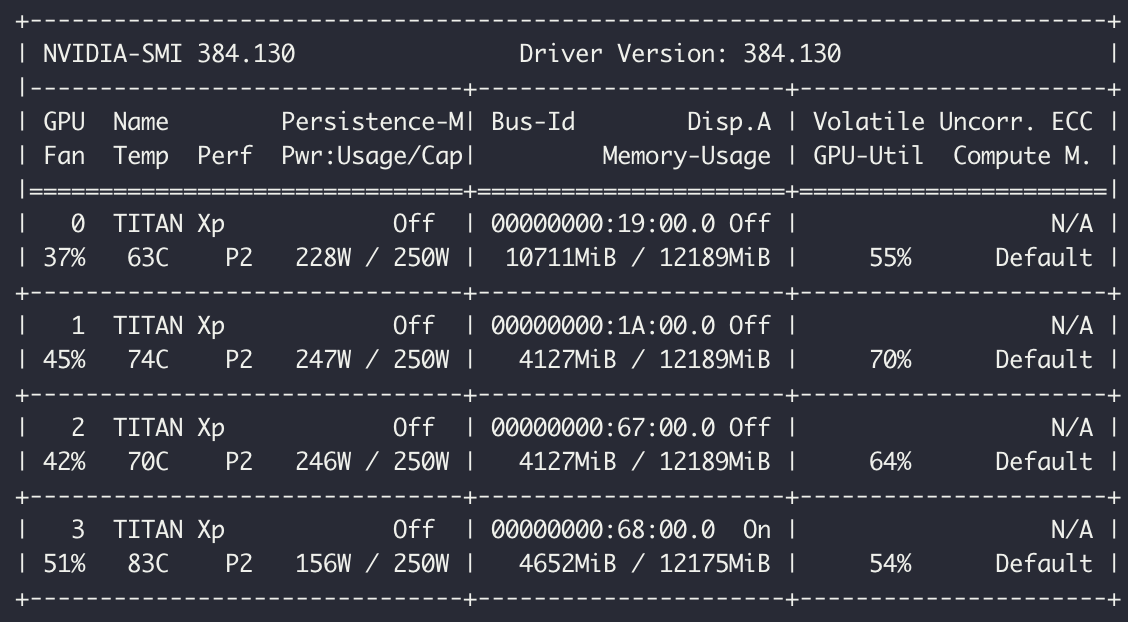1128x622 pixels.
Task: Click the 'Disp.A' column header
Action: 729,122
